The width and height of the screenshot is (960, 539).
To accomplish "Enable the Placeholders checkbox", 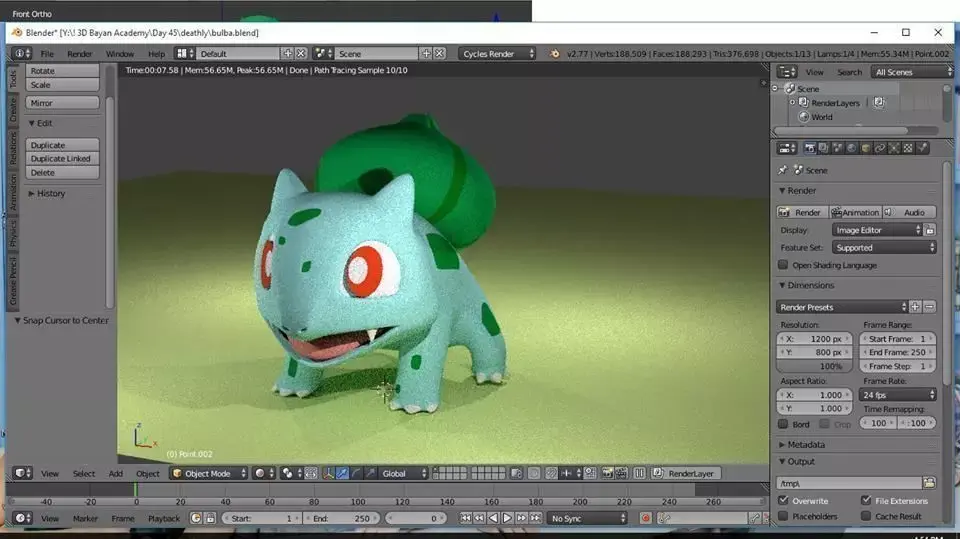I will click(x=783, y=516).
